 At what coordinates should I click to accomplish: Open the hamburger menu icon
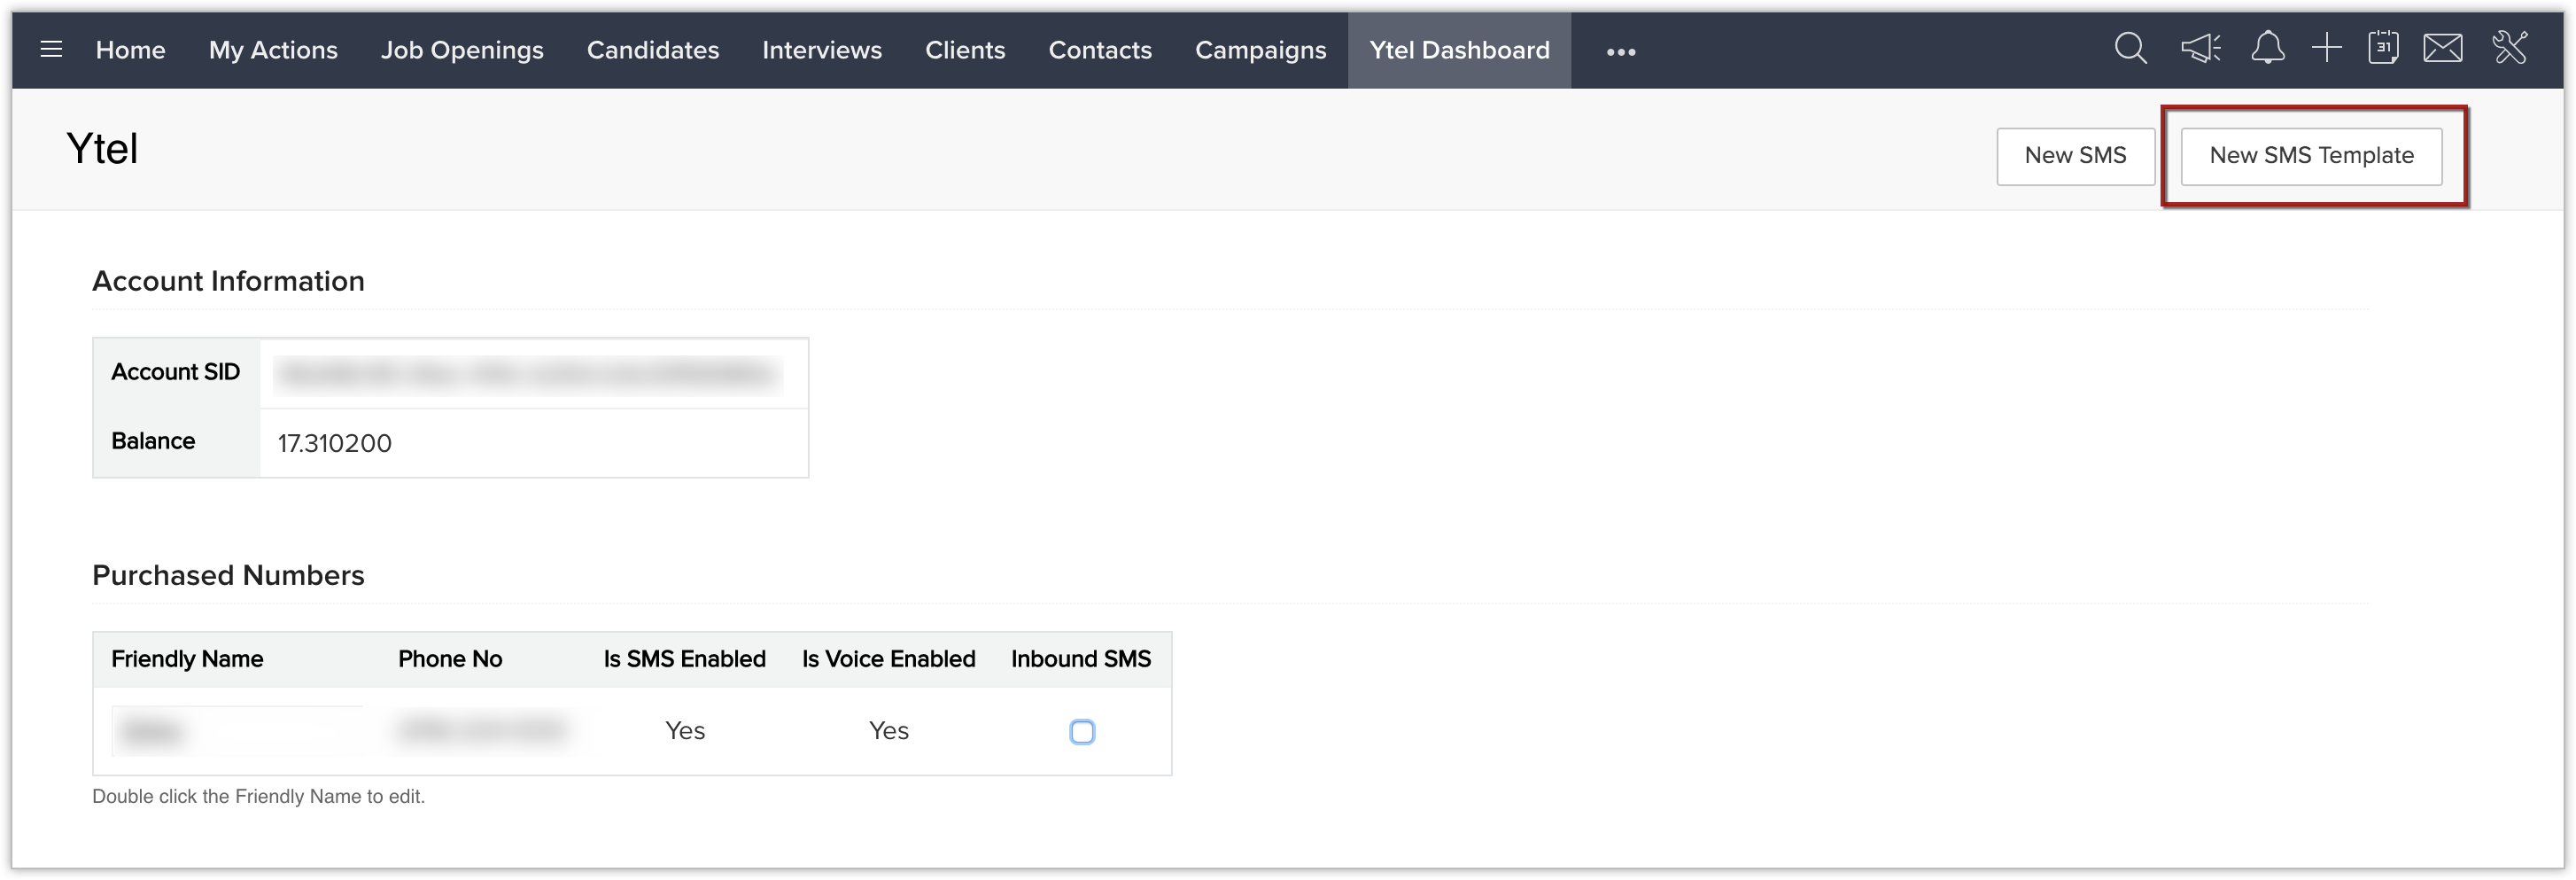51,49
